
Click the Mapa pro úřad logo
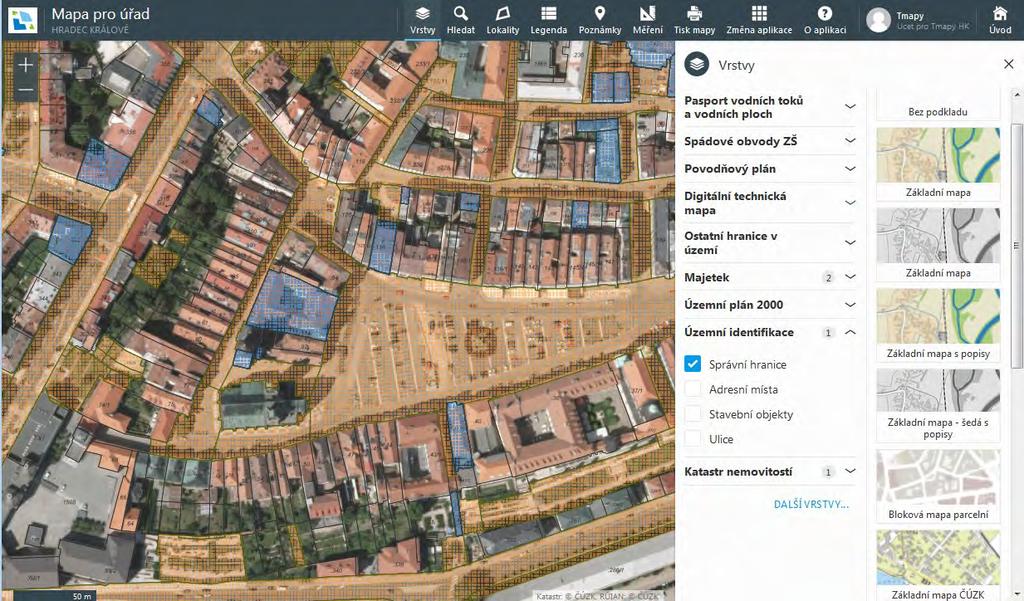pos(23,20)
